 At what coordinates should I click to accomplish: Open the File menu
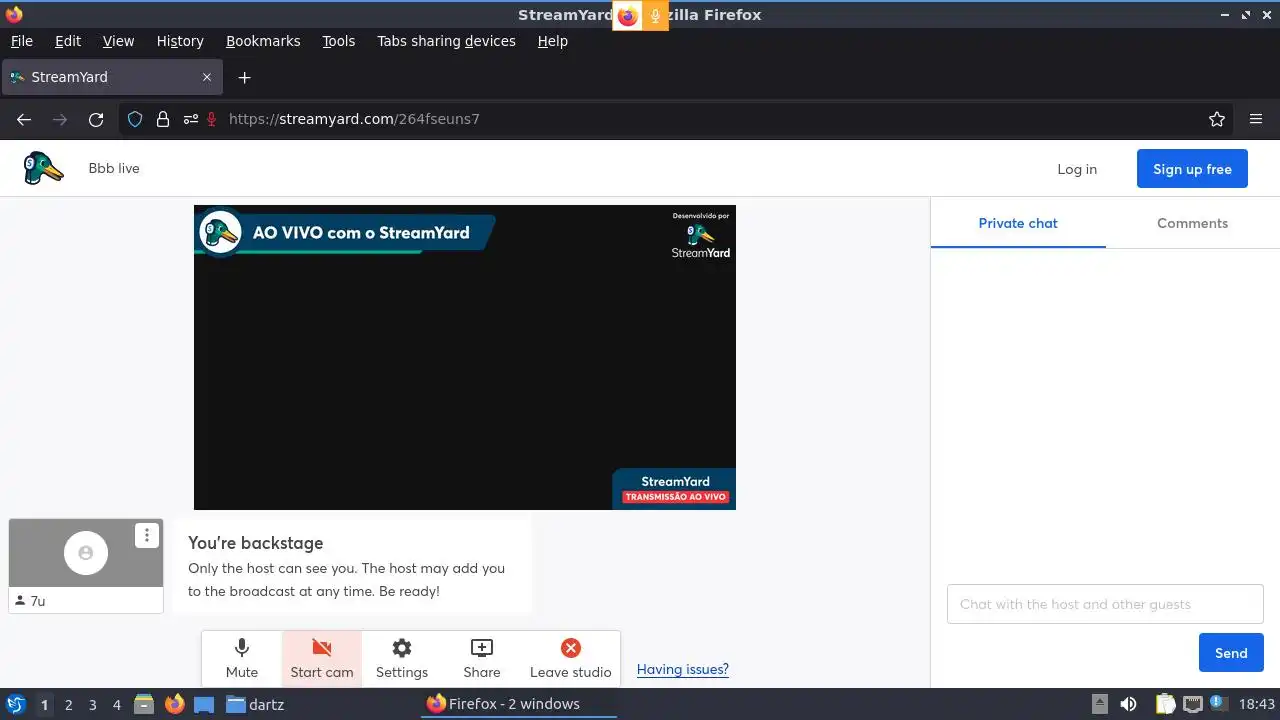pos(21,41)
